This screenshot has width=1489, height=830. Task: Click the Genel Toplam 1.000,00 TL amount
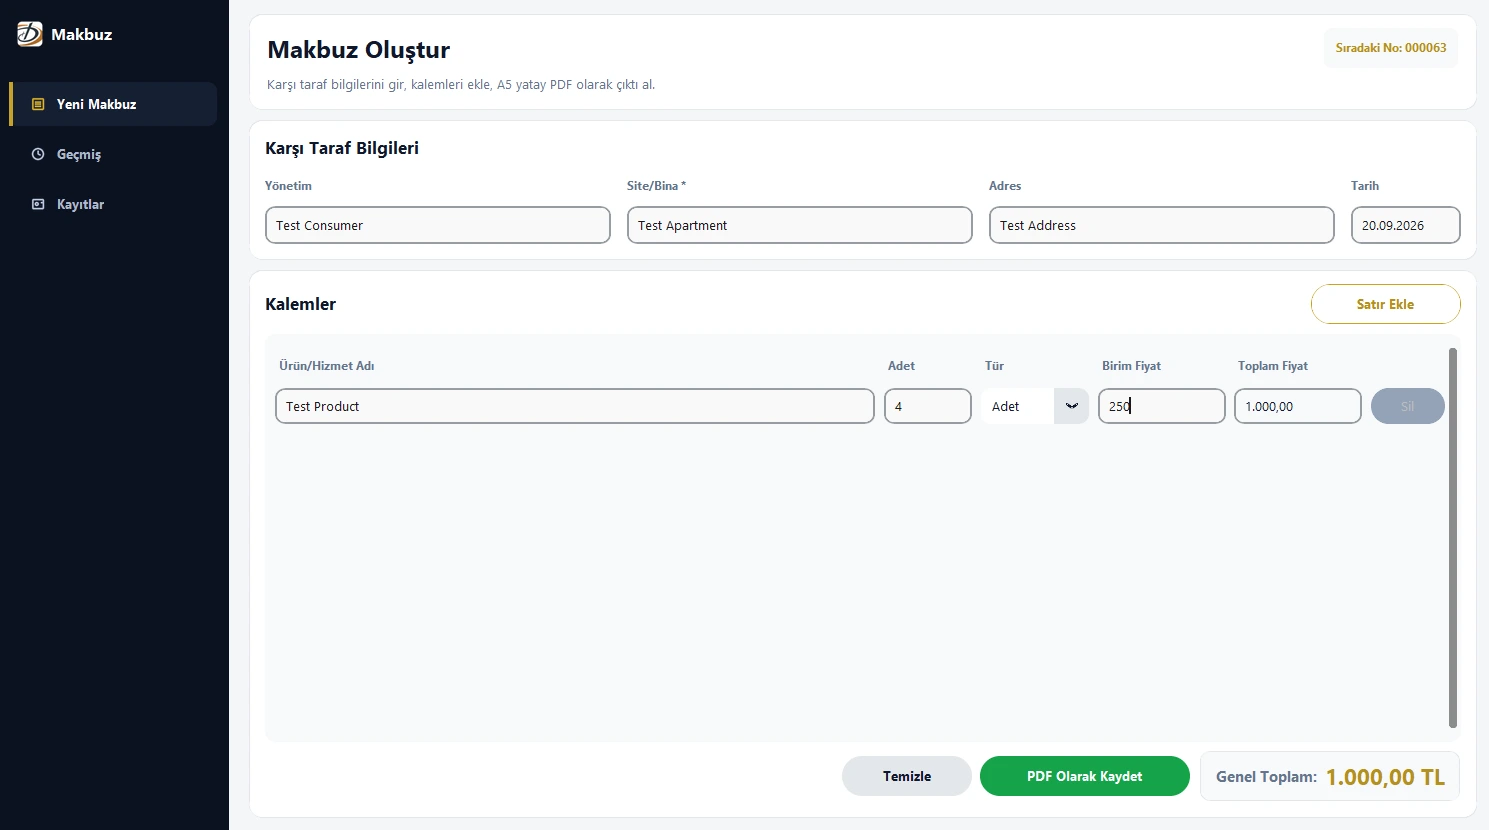(x=1385, y=777)
